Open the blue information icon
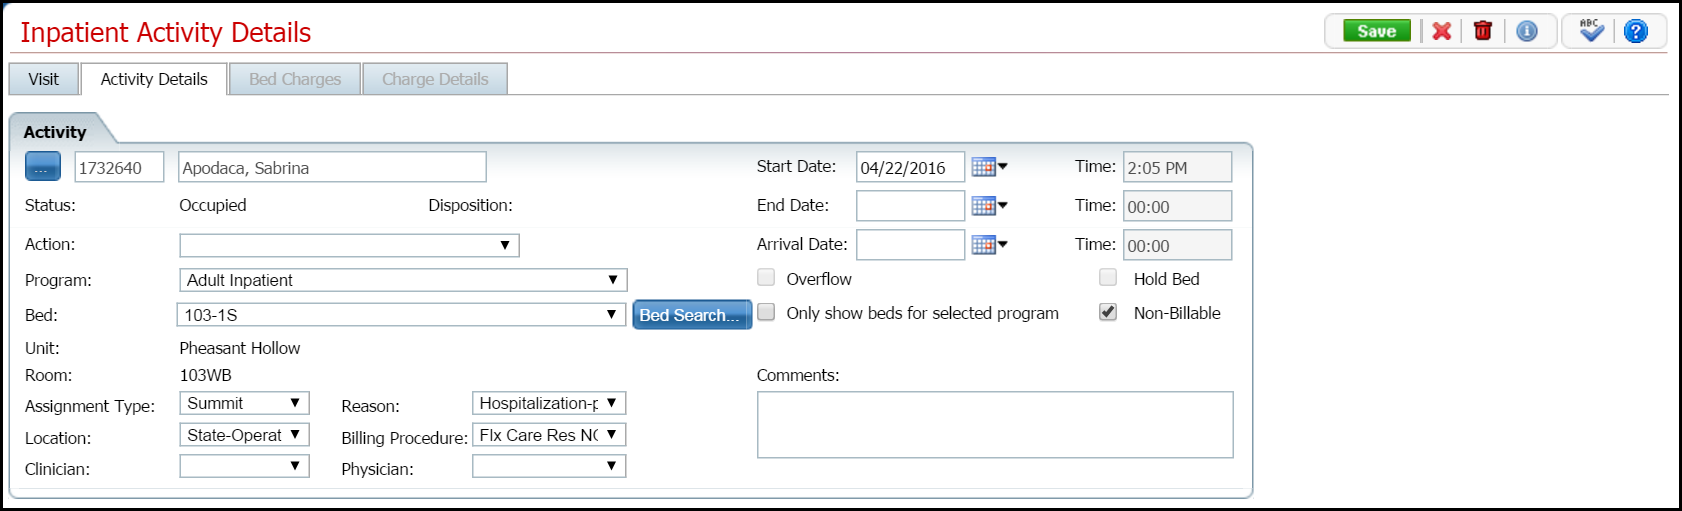Viewport: 1682px width, 511px height. click(1527, 31)
